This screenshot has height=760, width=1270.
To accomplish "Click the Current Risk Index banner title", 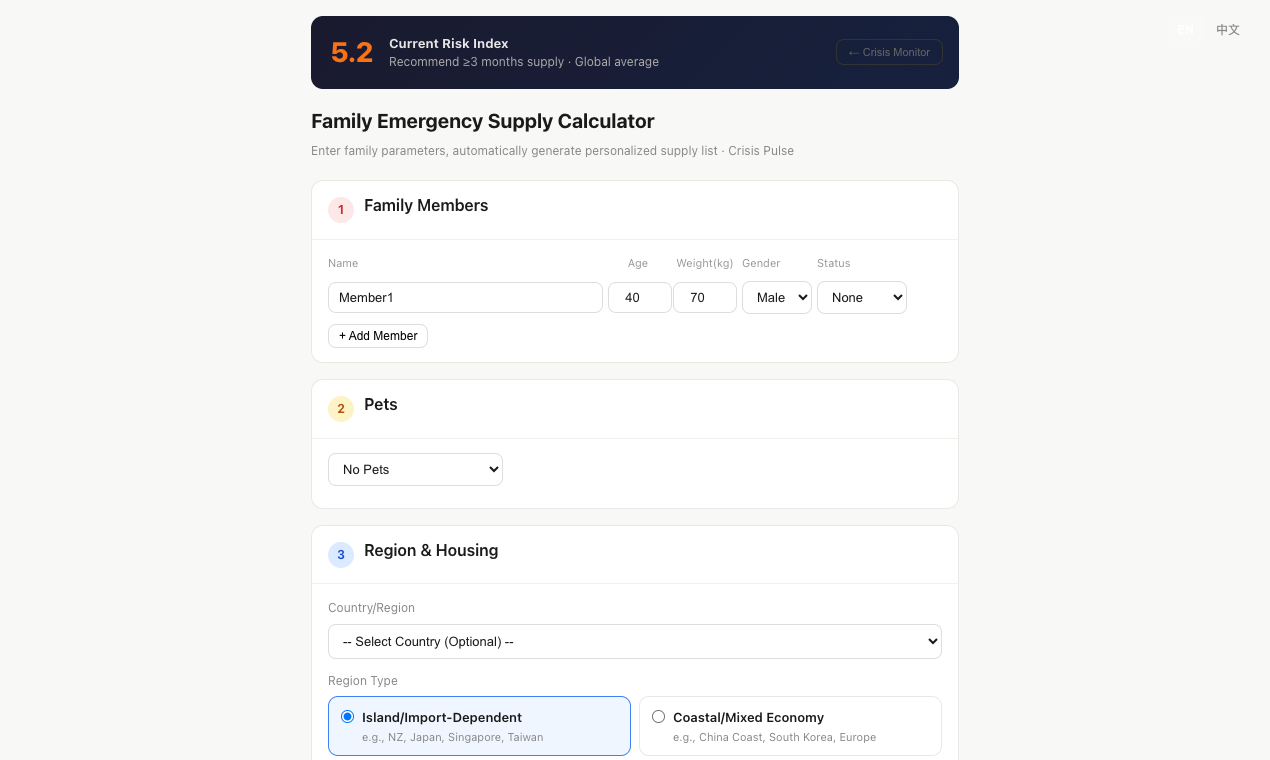I will click(x=449, y=44).
